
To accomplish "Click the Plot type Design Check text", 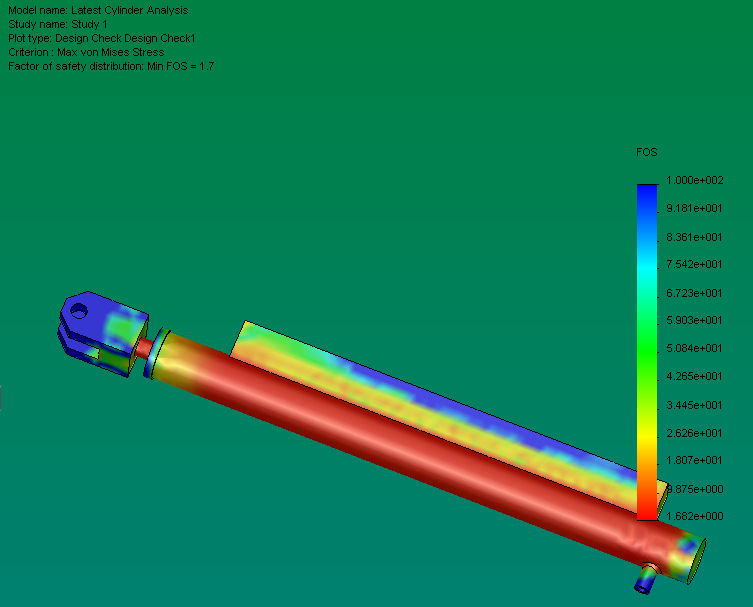I will click(x=102, y=38).
